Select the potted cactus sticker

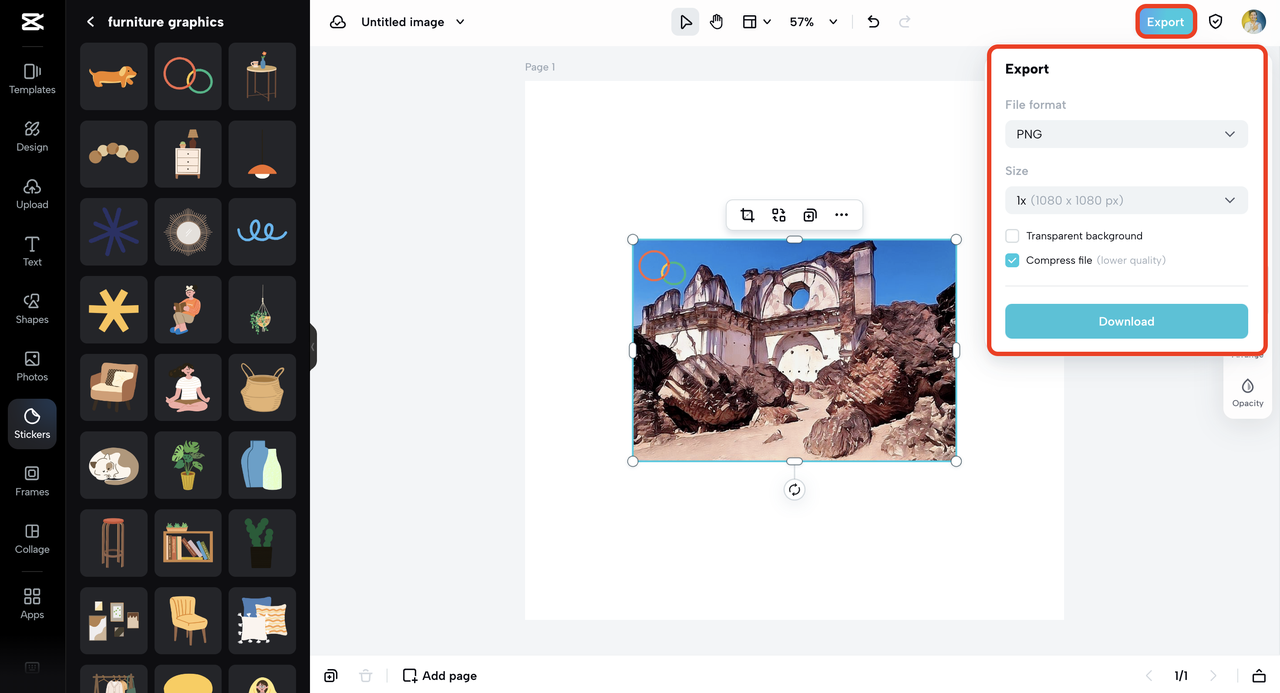tap(262, 543)
